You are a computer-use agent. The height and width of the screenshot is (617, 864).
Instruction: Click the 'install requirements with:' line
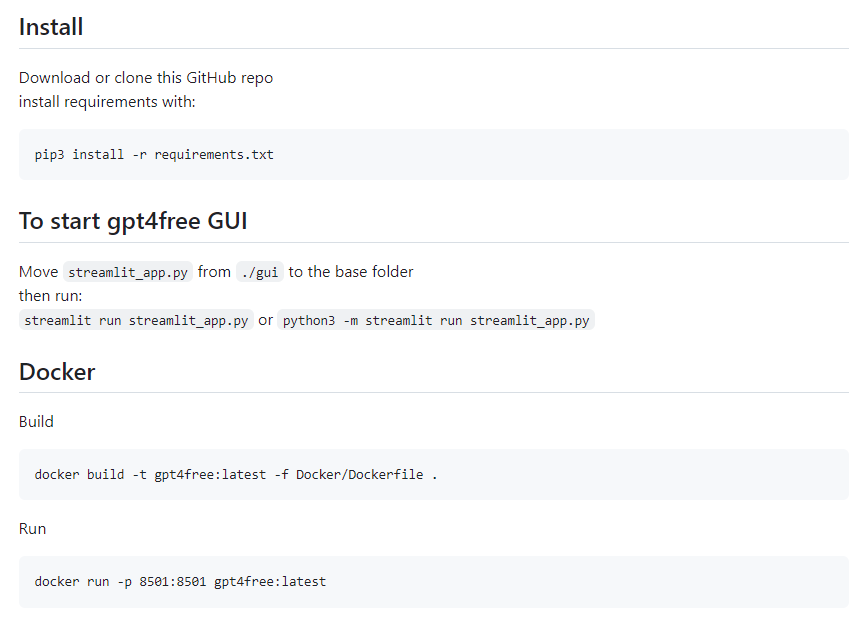(x=107, y=102)
